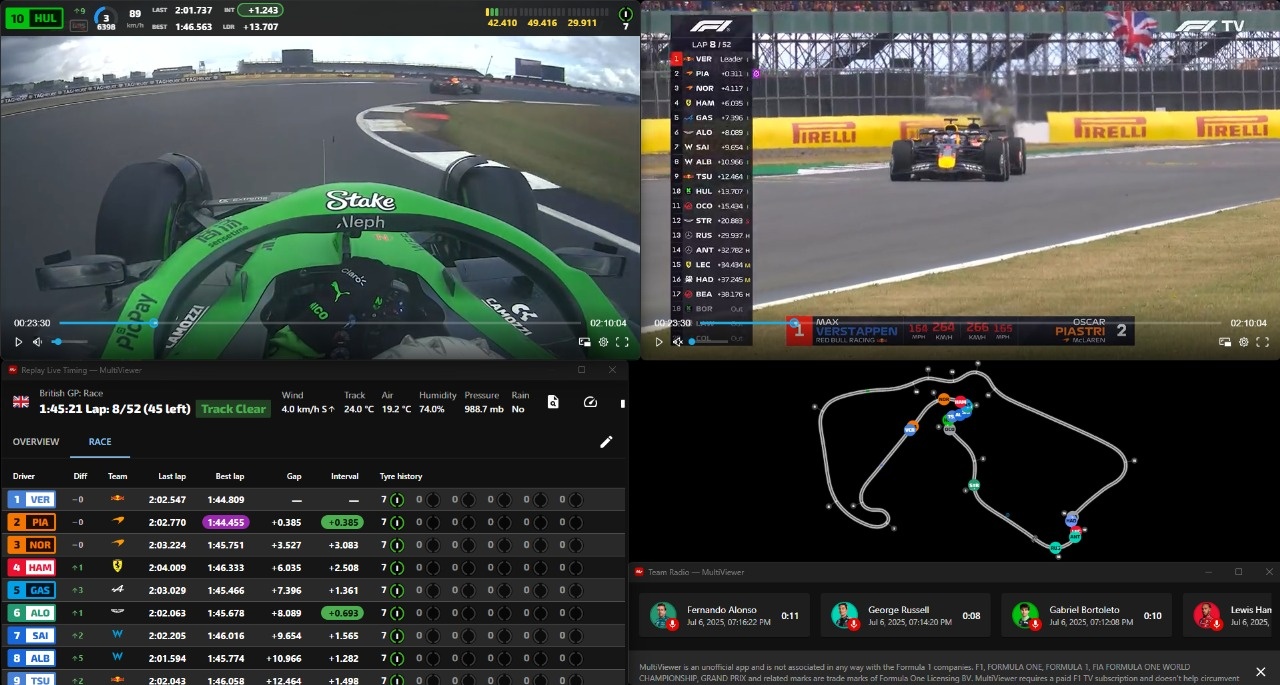Screen dimensions: 1280x685
Task: Play Gabriel Bortoleto's team radio clip
Action: click(x=1025, y=615)
